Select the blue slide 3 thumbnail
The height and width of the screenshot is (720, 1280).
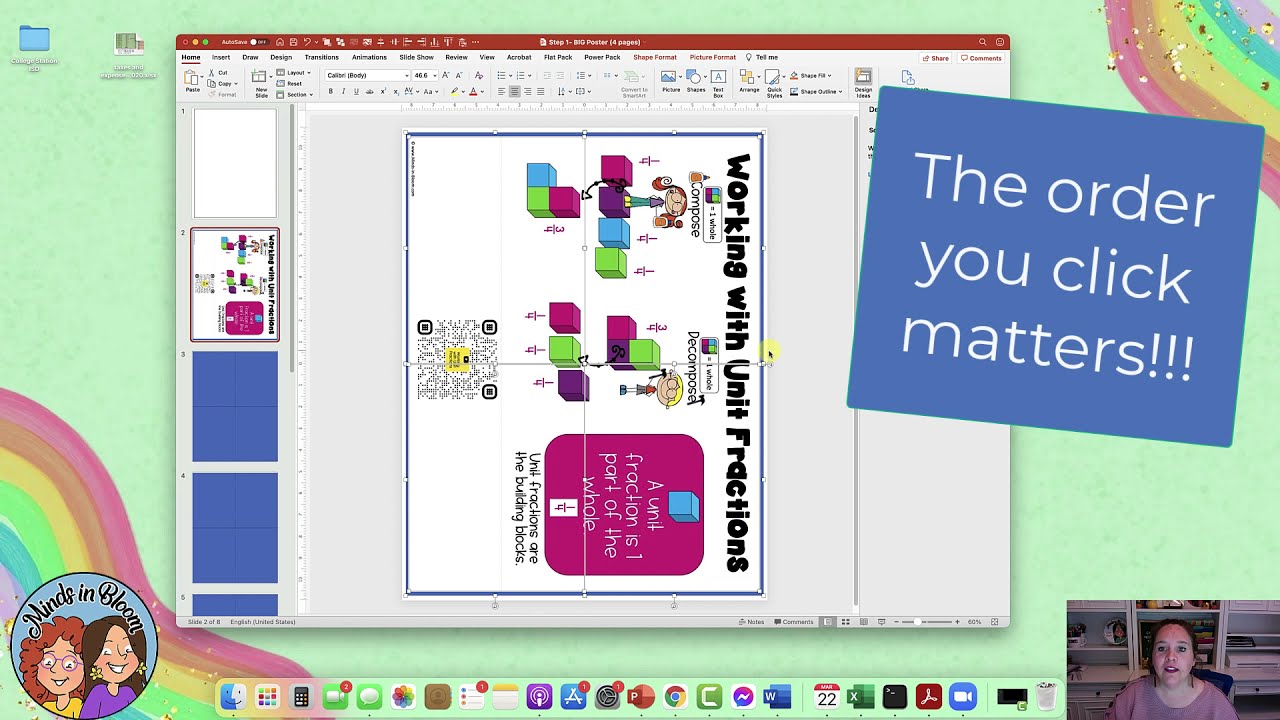[x=235, y=406]
